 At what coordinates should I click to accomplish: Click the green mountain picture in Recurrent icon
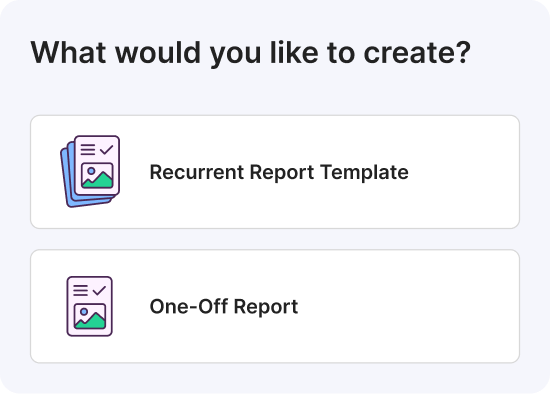[x=97, y=175]
